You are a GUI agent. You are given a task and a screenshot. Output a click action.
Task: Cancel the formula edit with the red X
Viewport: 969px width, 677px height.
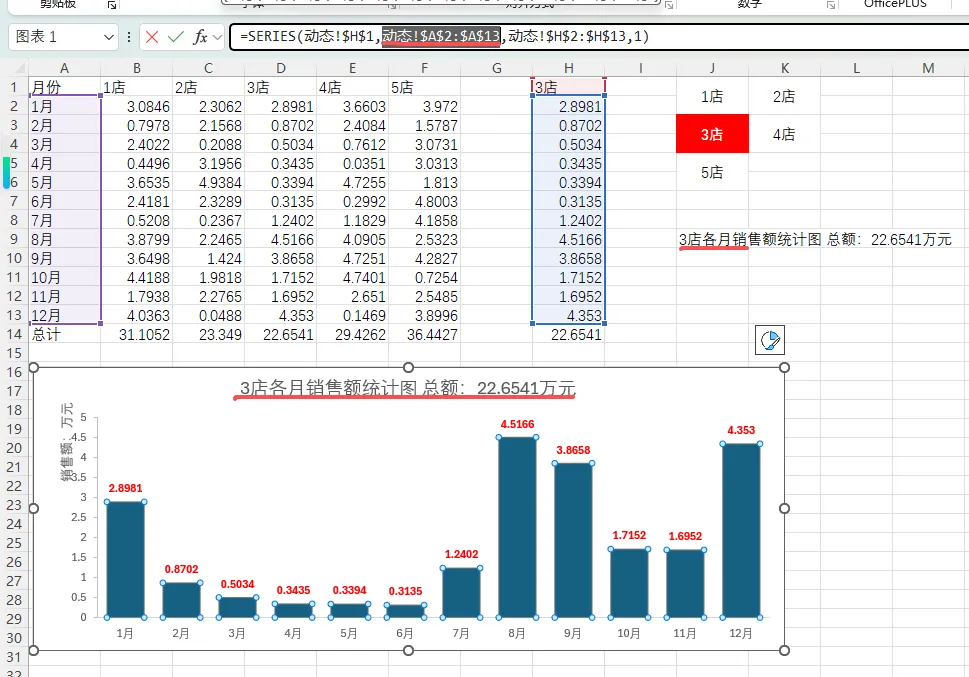point(152,37)
